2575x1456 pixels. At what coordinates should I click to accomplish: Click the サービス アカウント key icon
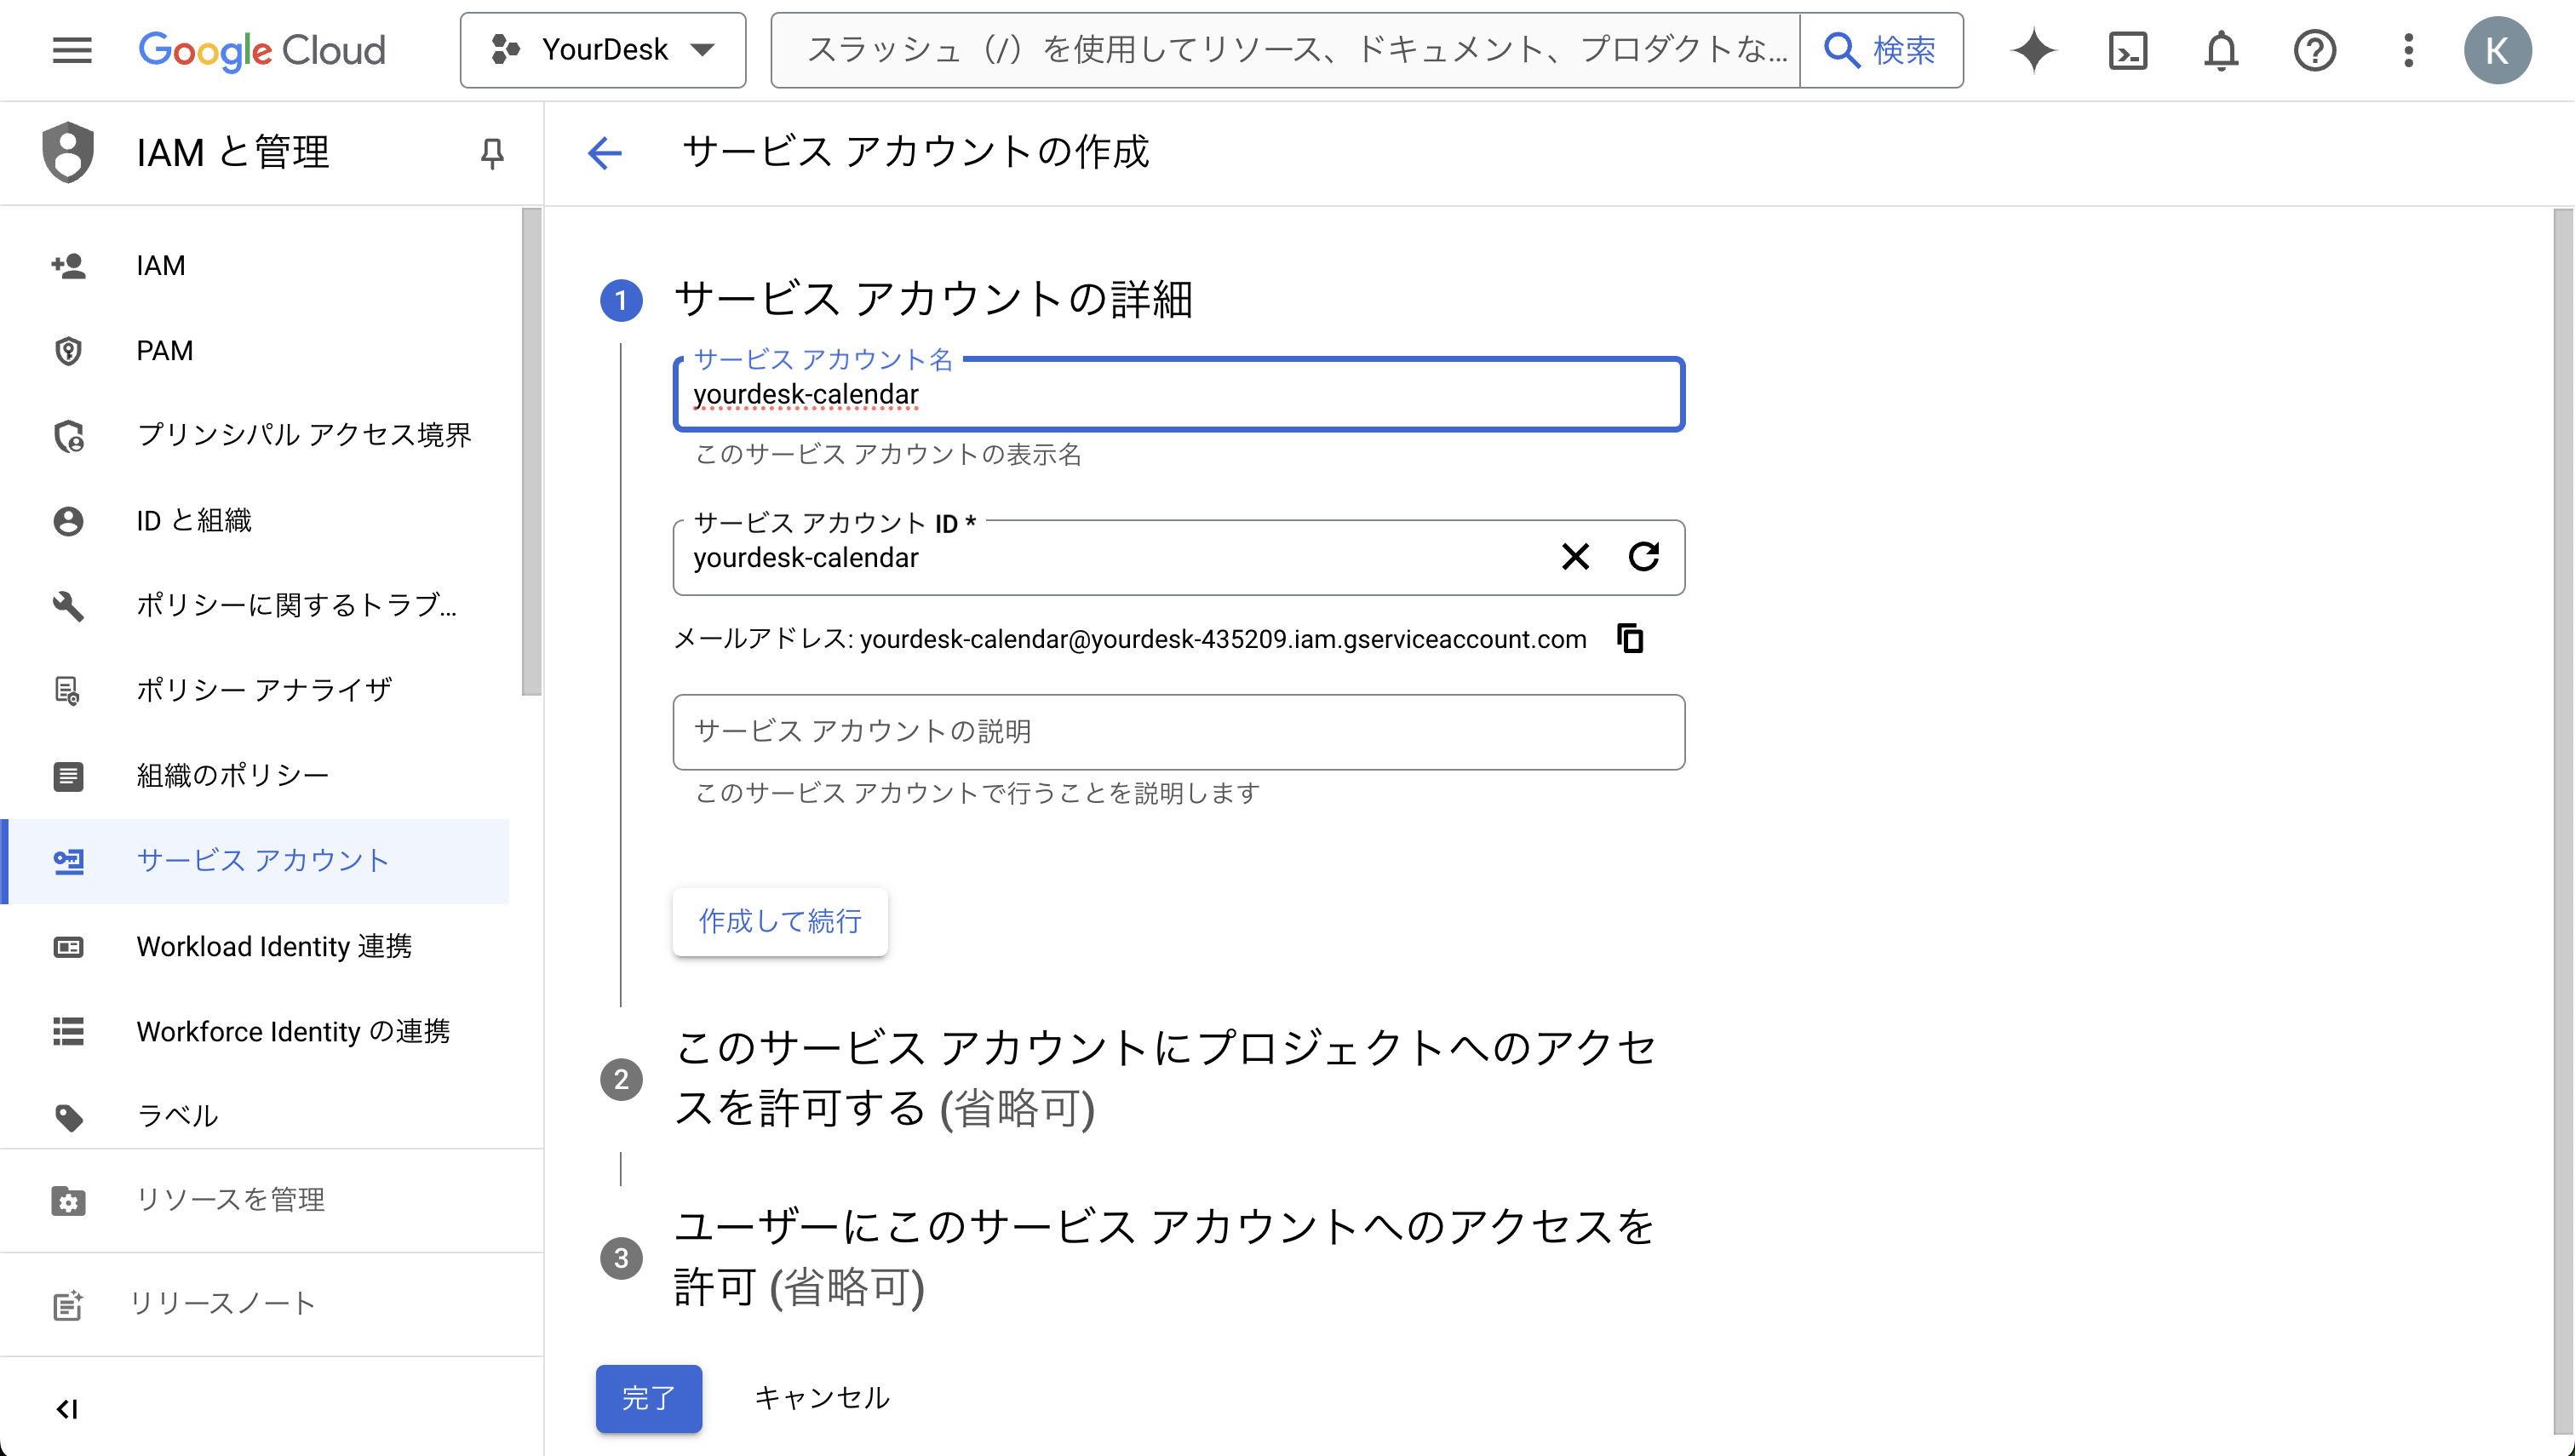point(68,861)
